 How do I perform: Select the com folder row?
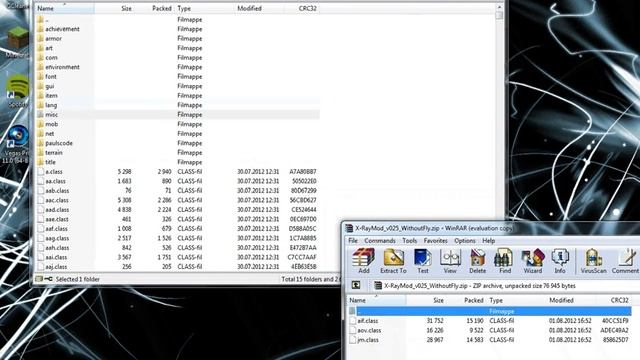(178, 58)
